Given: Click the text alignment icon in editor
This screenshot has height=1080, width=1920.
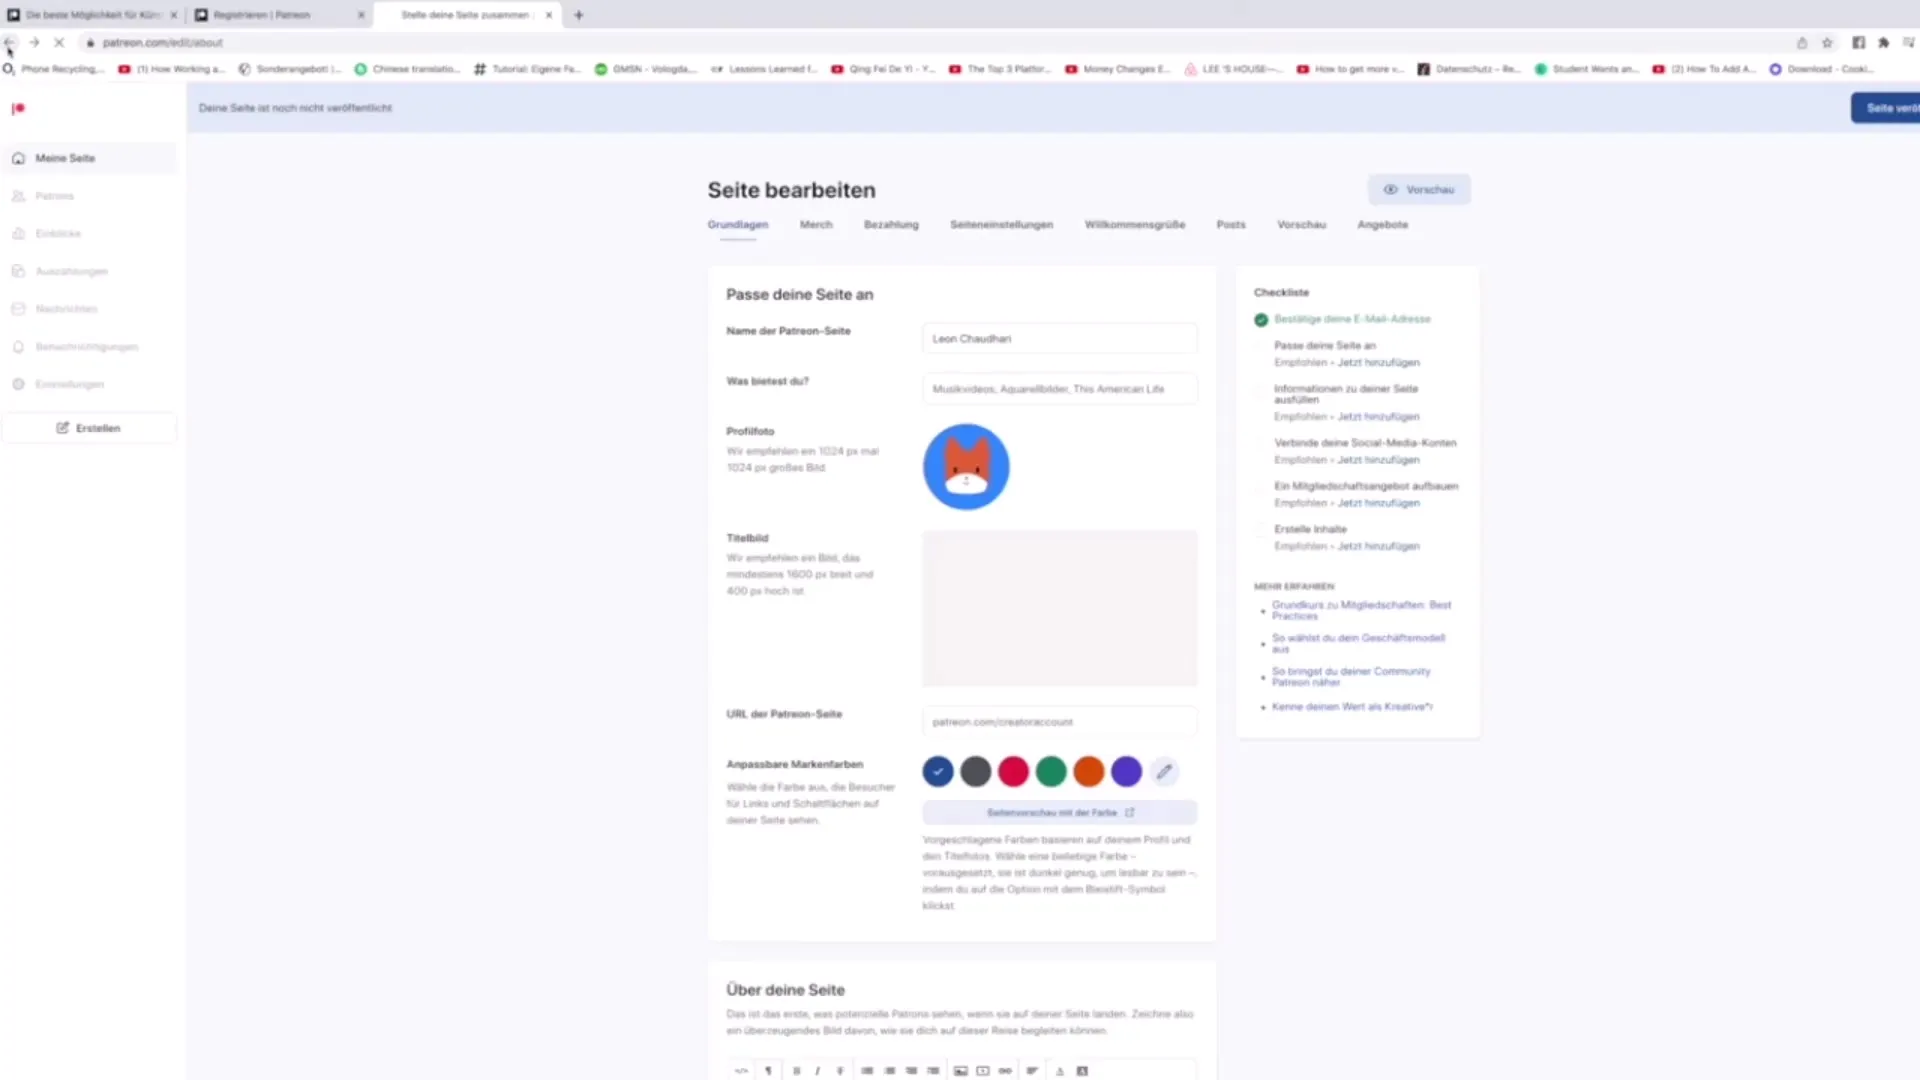Looking at the screenshot, I should (1032, 1071).
